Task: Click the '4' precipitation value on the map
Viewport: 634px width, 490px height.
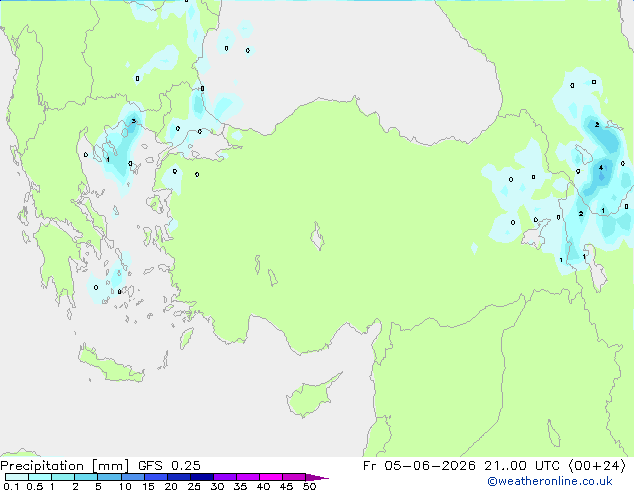Action: 601,167
